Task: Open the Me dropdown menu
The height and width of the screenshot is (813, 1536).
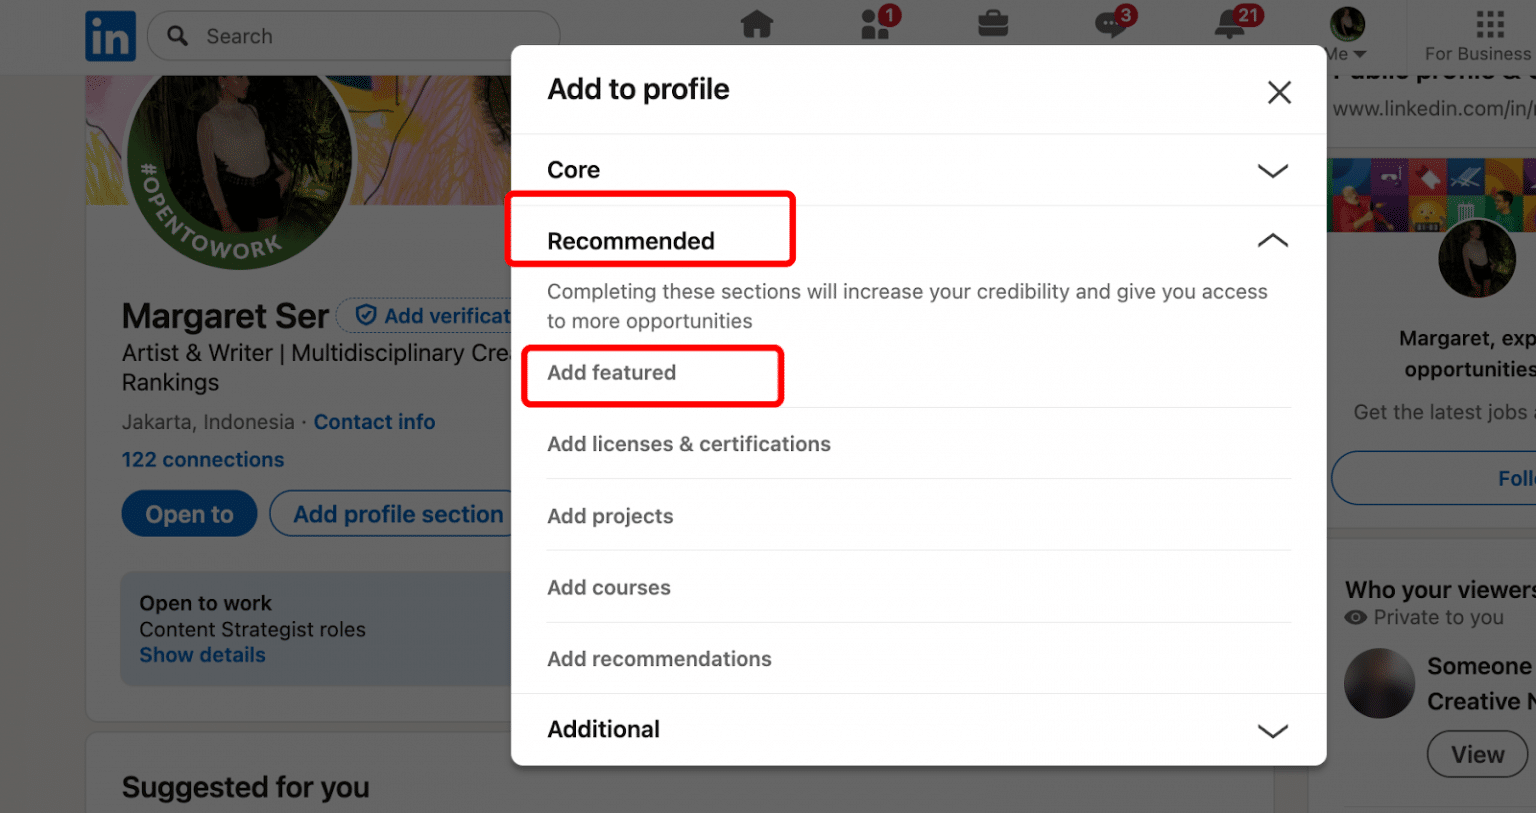Action: tap(1347, 34)
